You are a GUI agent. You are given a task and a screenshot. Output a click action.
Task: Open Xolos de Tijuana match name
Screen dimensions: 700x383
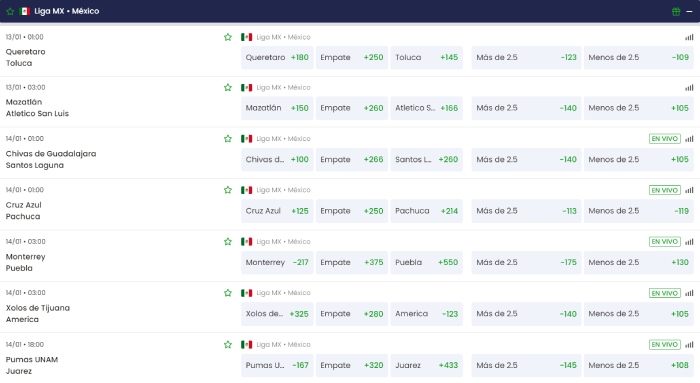[38, 308]
